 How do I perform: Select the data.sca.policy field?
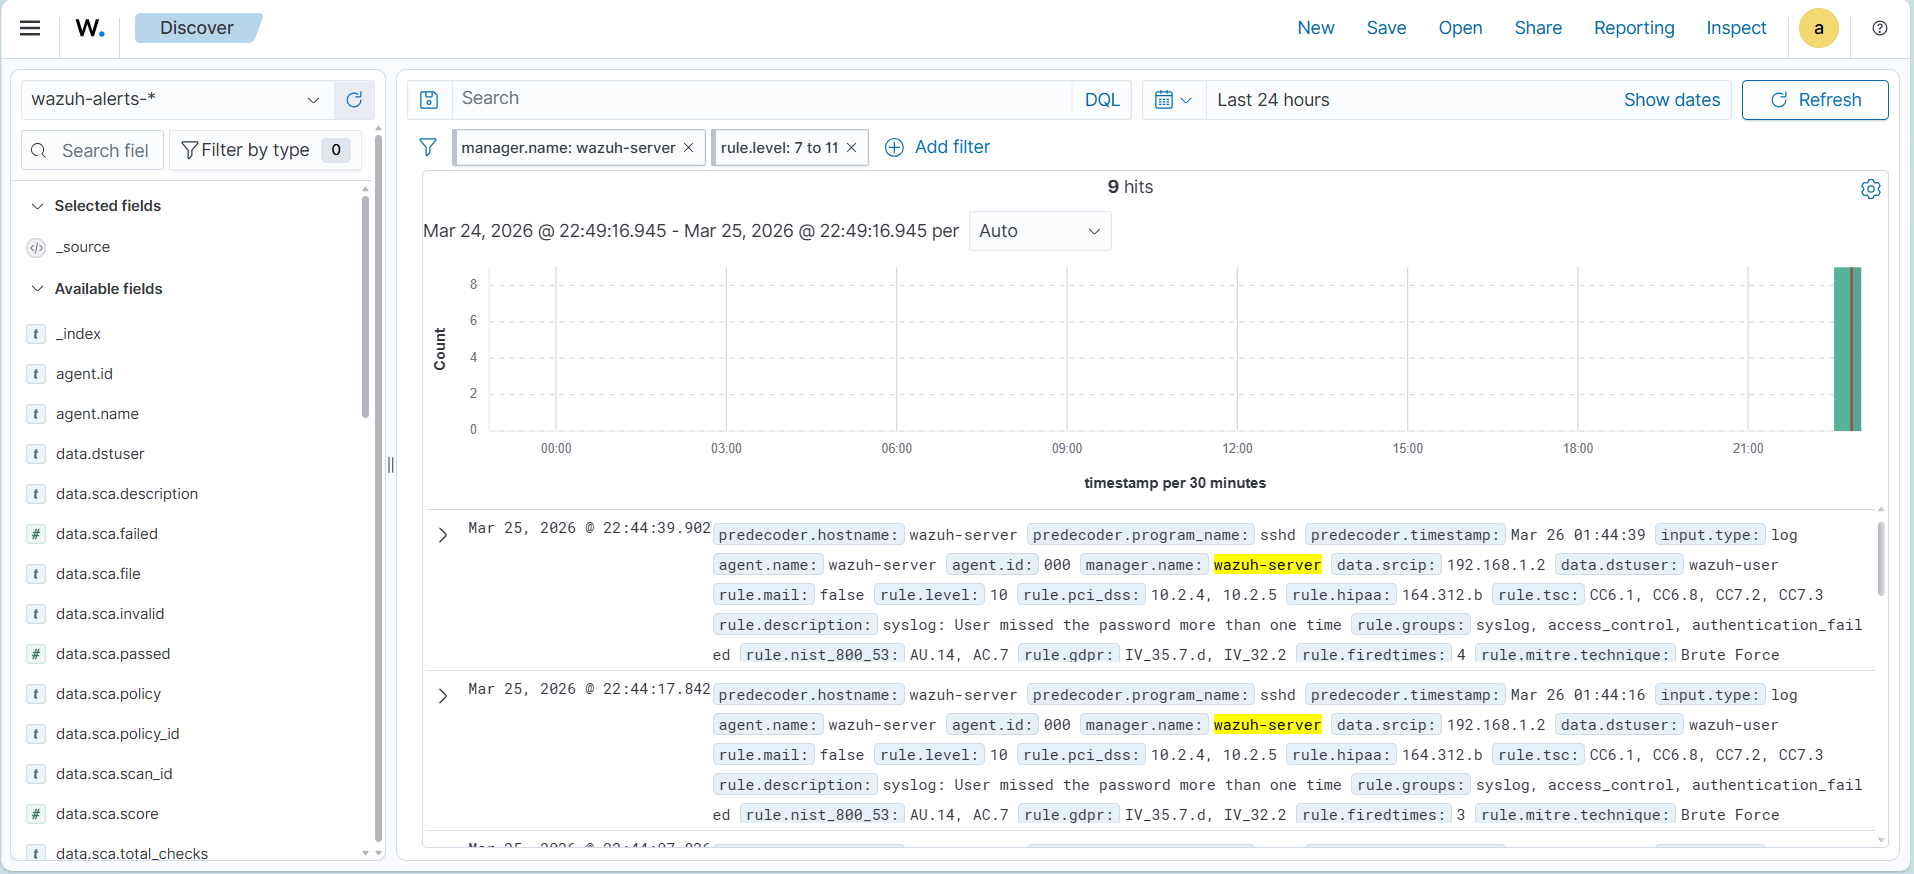click(x=108, y=694)
